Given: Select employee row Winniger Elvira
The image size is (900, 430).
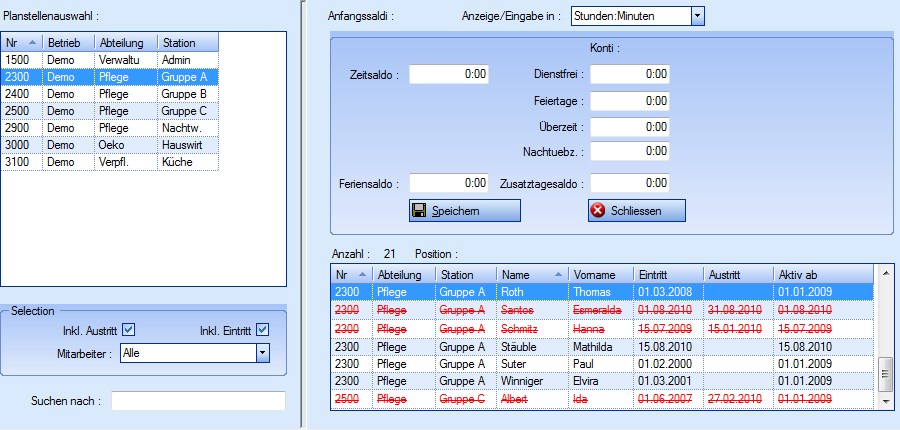Looking at the screenshot, I should pyautogui.click(x=600, y=382).
